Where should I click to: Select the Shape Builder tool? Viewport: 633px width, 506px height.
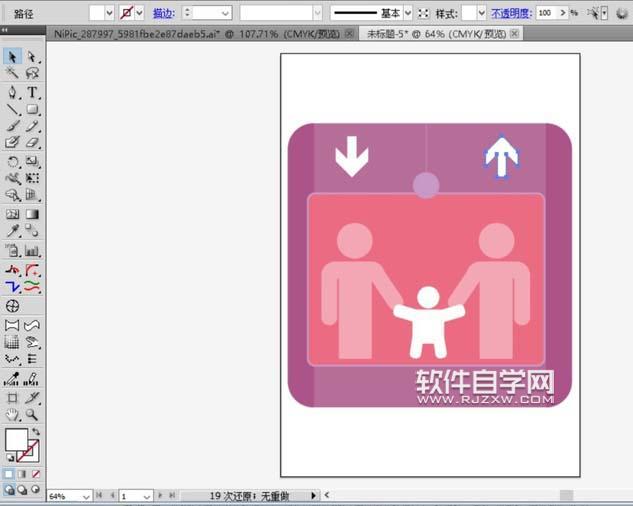coord(12,195)
